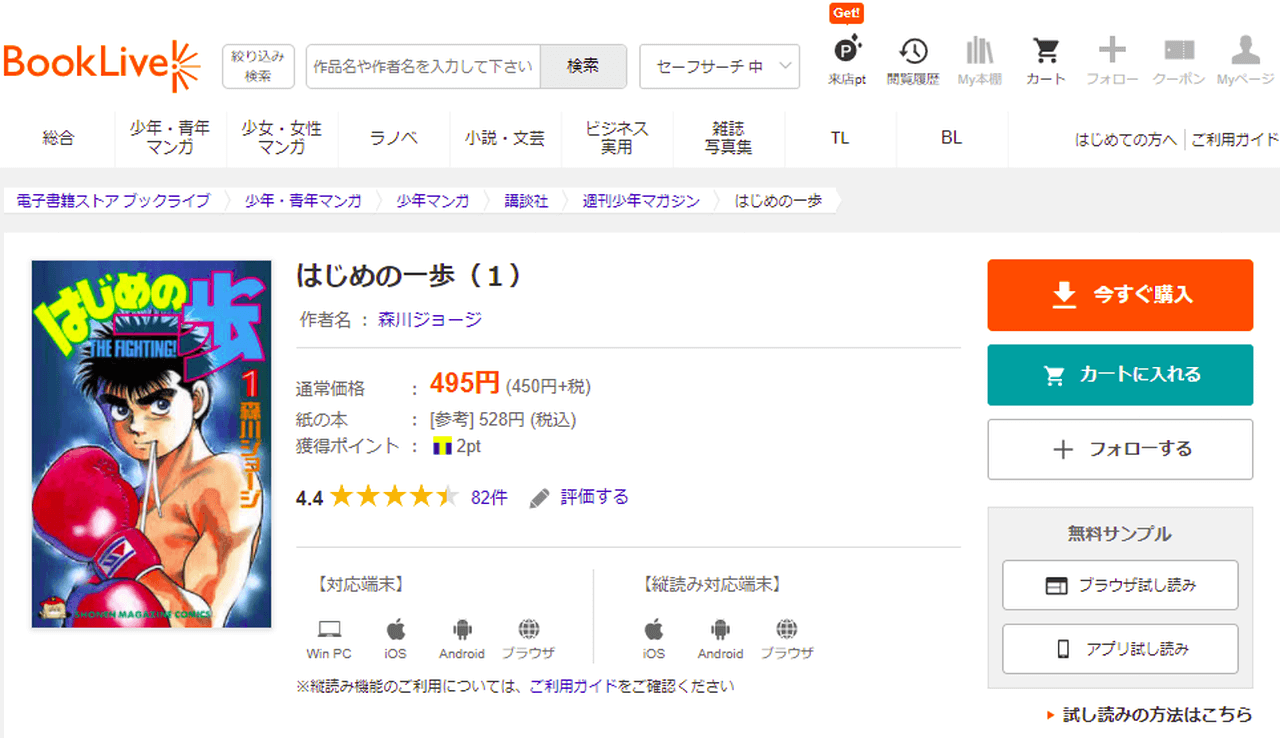Expand the セーフサーチ dropdown
Image resolution: width=1280 pixels, height=738 pixels.
click(x=719, y=67)
